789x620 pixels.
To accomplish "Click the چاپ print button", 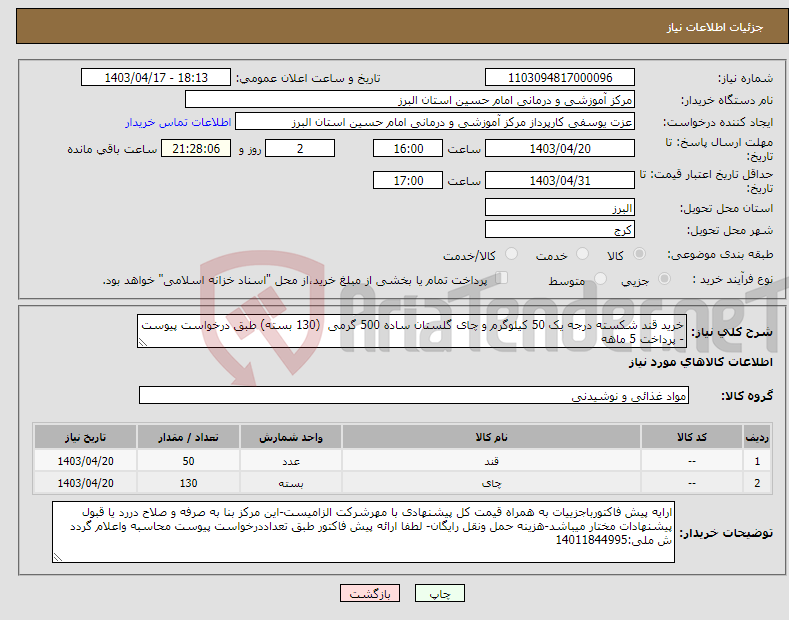I will tap(439, 594).
